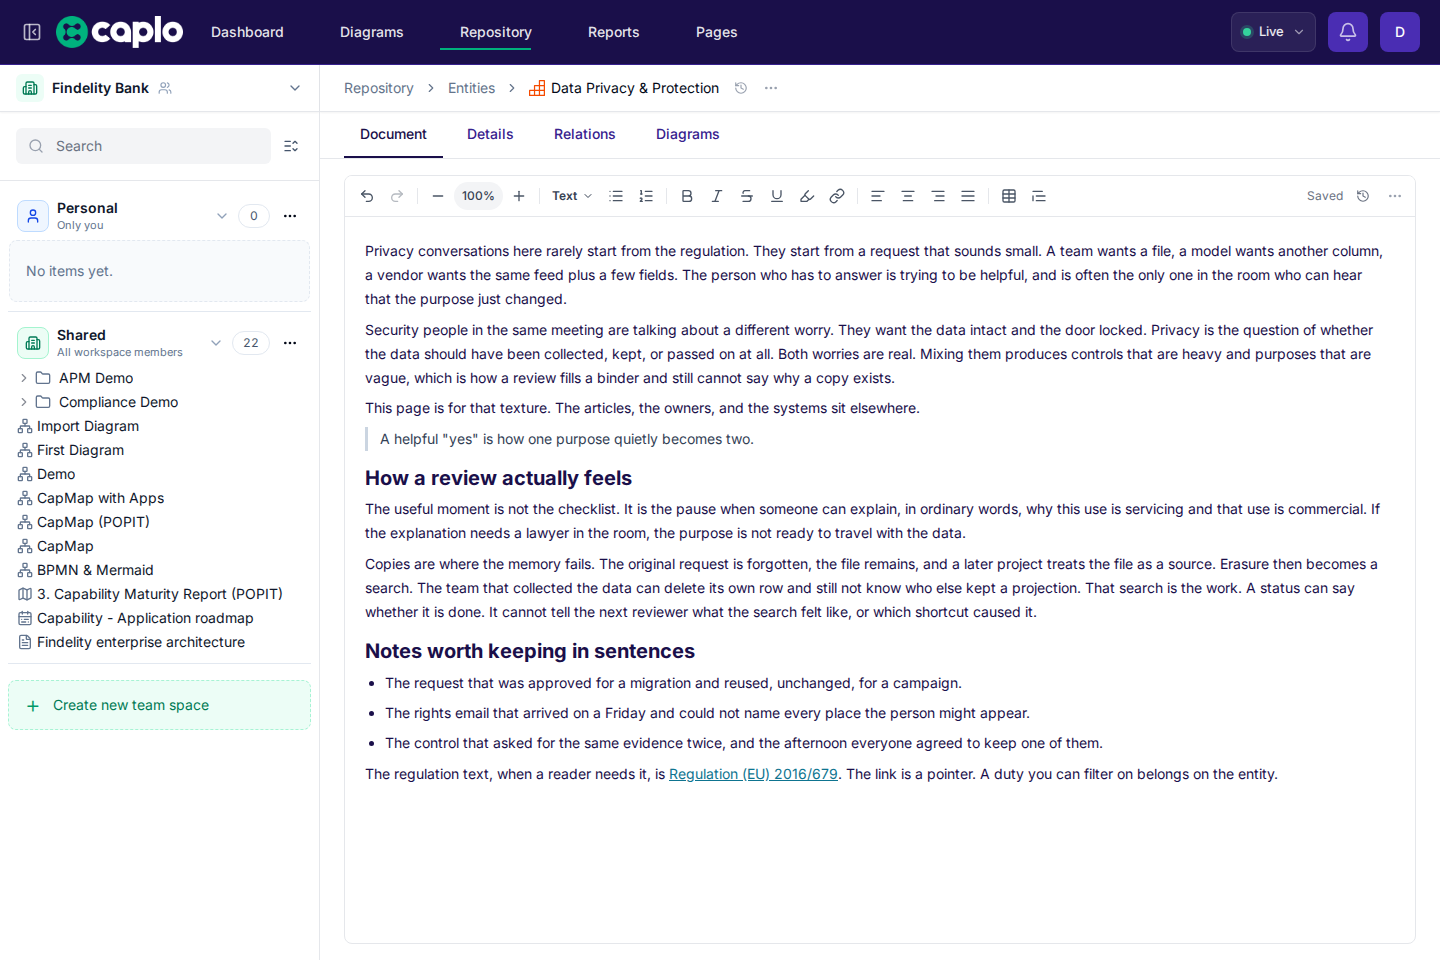This screenshot has height=960, width=1440.
Task: Decrease zoom with minus button
Action: click(x=438, y=196)
